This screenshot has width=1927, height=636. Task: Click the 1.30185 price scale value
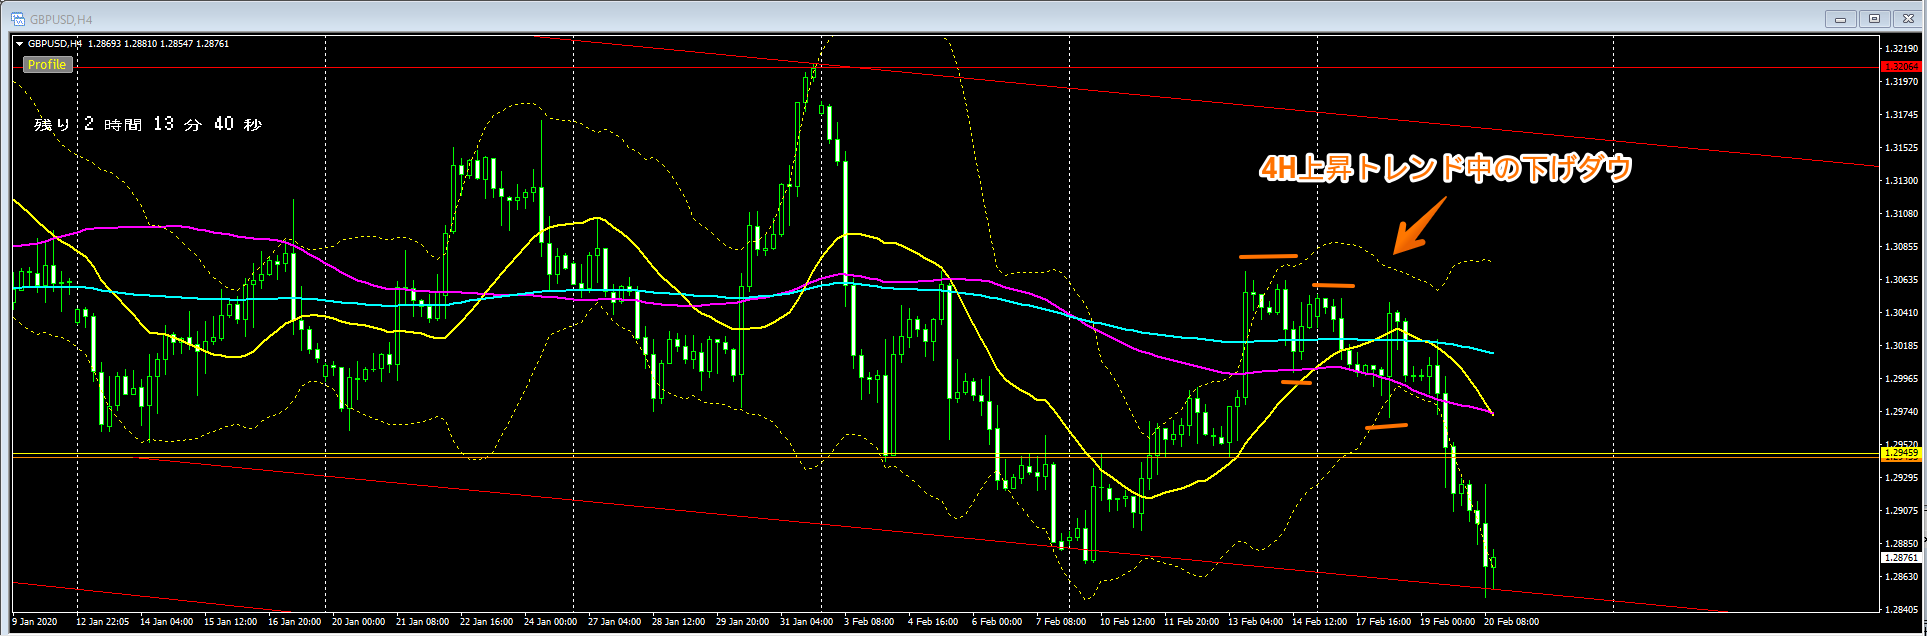[x=1901, y=345]
